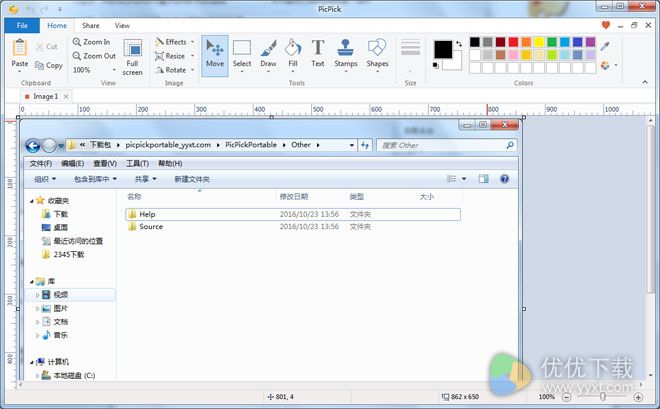This screenshot has width=660, height=409.
Task: Select the Image 1 document tab
Action: pyautogui.click(x=45, y=96)
